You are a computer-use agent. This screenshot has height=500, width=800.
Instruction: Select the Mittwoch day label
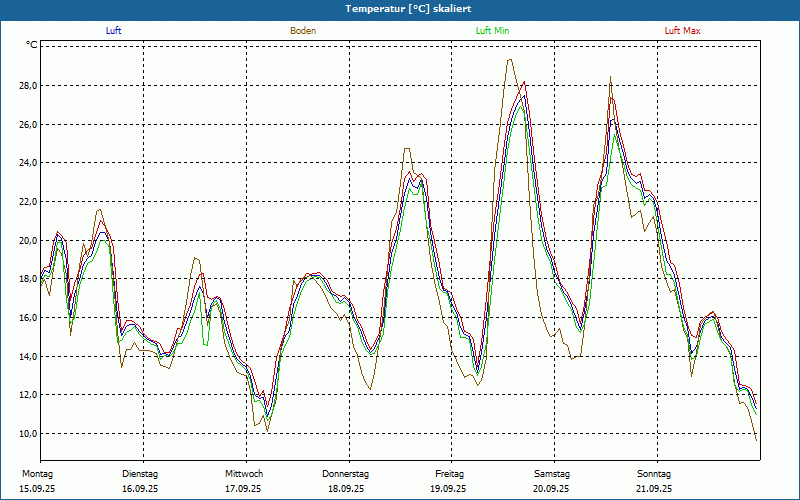click(x=244, y=474)
